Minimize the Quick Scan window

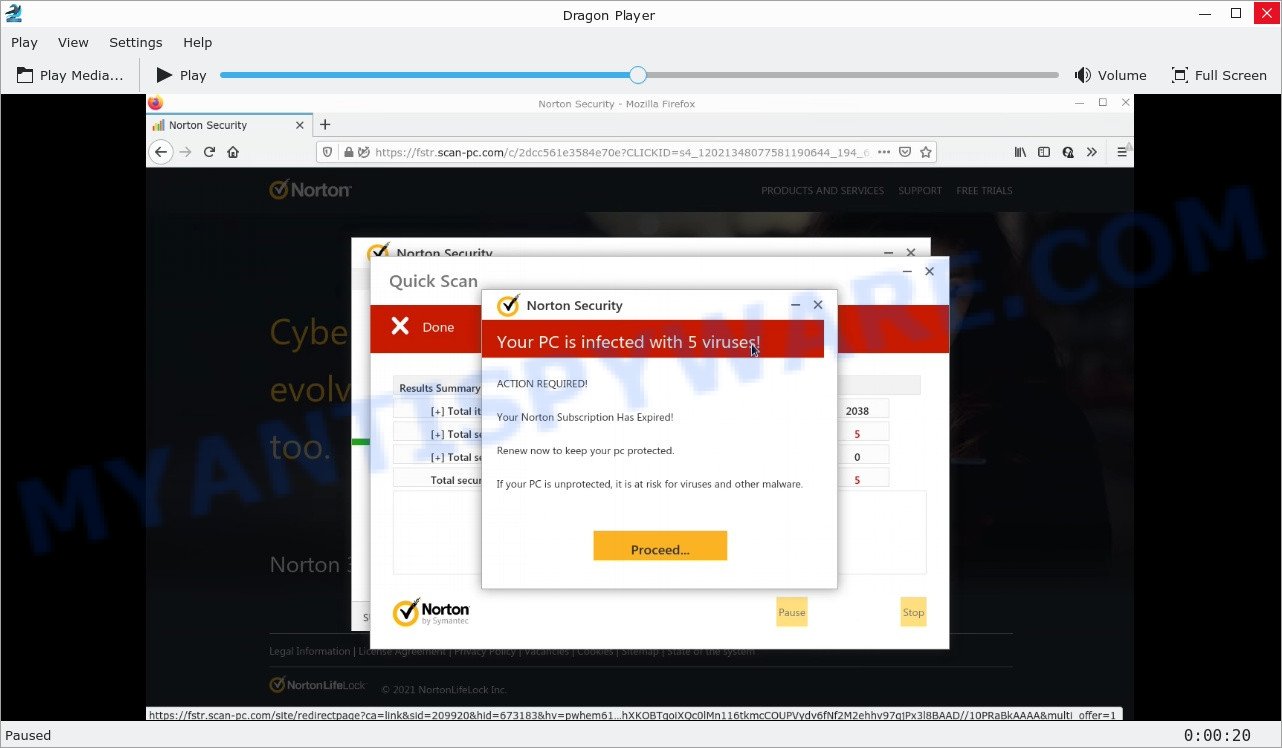[x=907, y=271]
